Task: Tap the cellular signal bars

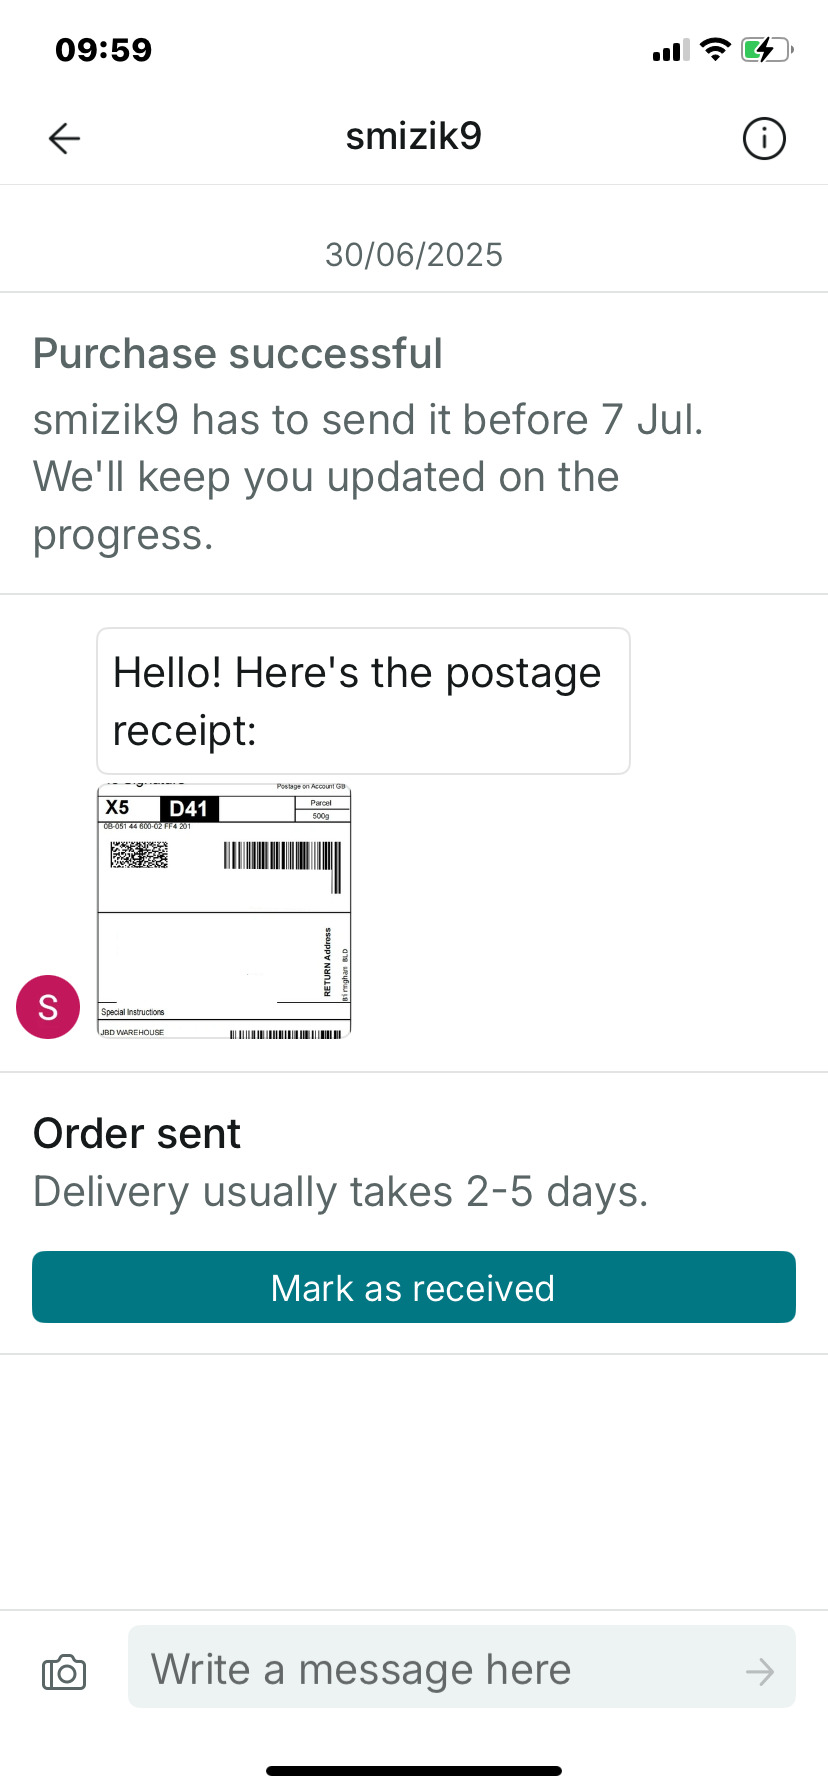Action: click(670, 51)
